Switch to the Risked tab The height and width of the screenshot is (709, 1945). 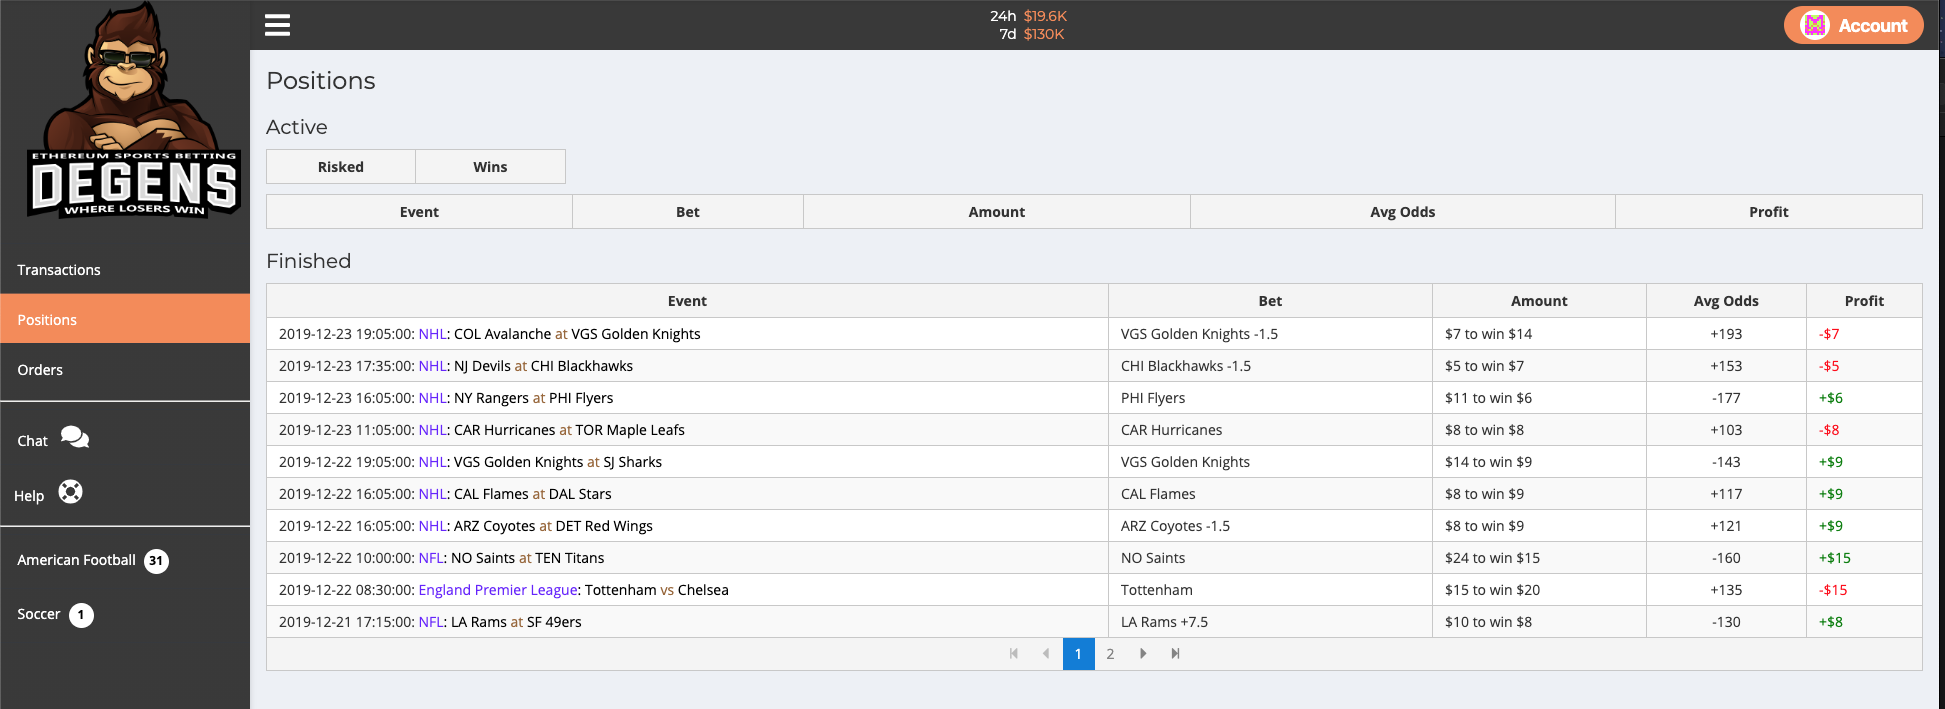pos(341,167)
